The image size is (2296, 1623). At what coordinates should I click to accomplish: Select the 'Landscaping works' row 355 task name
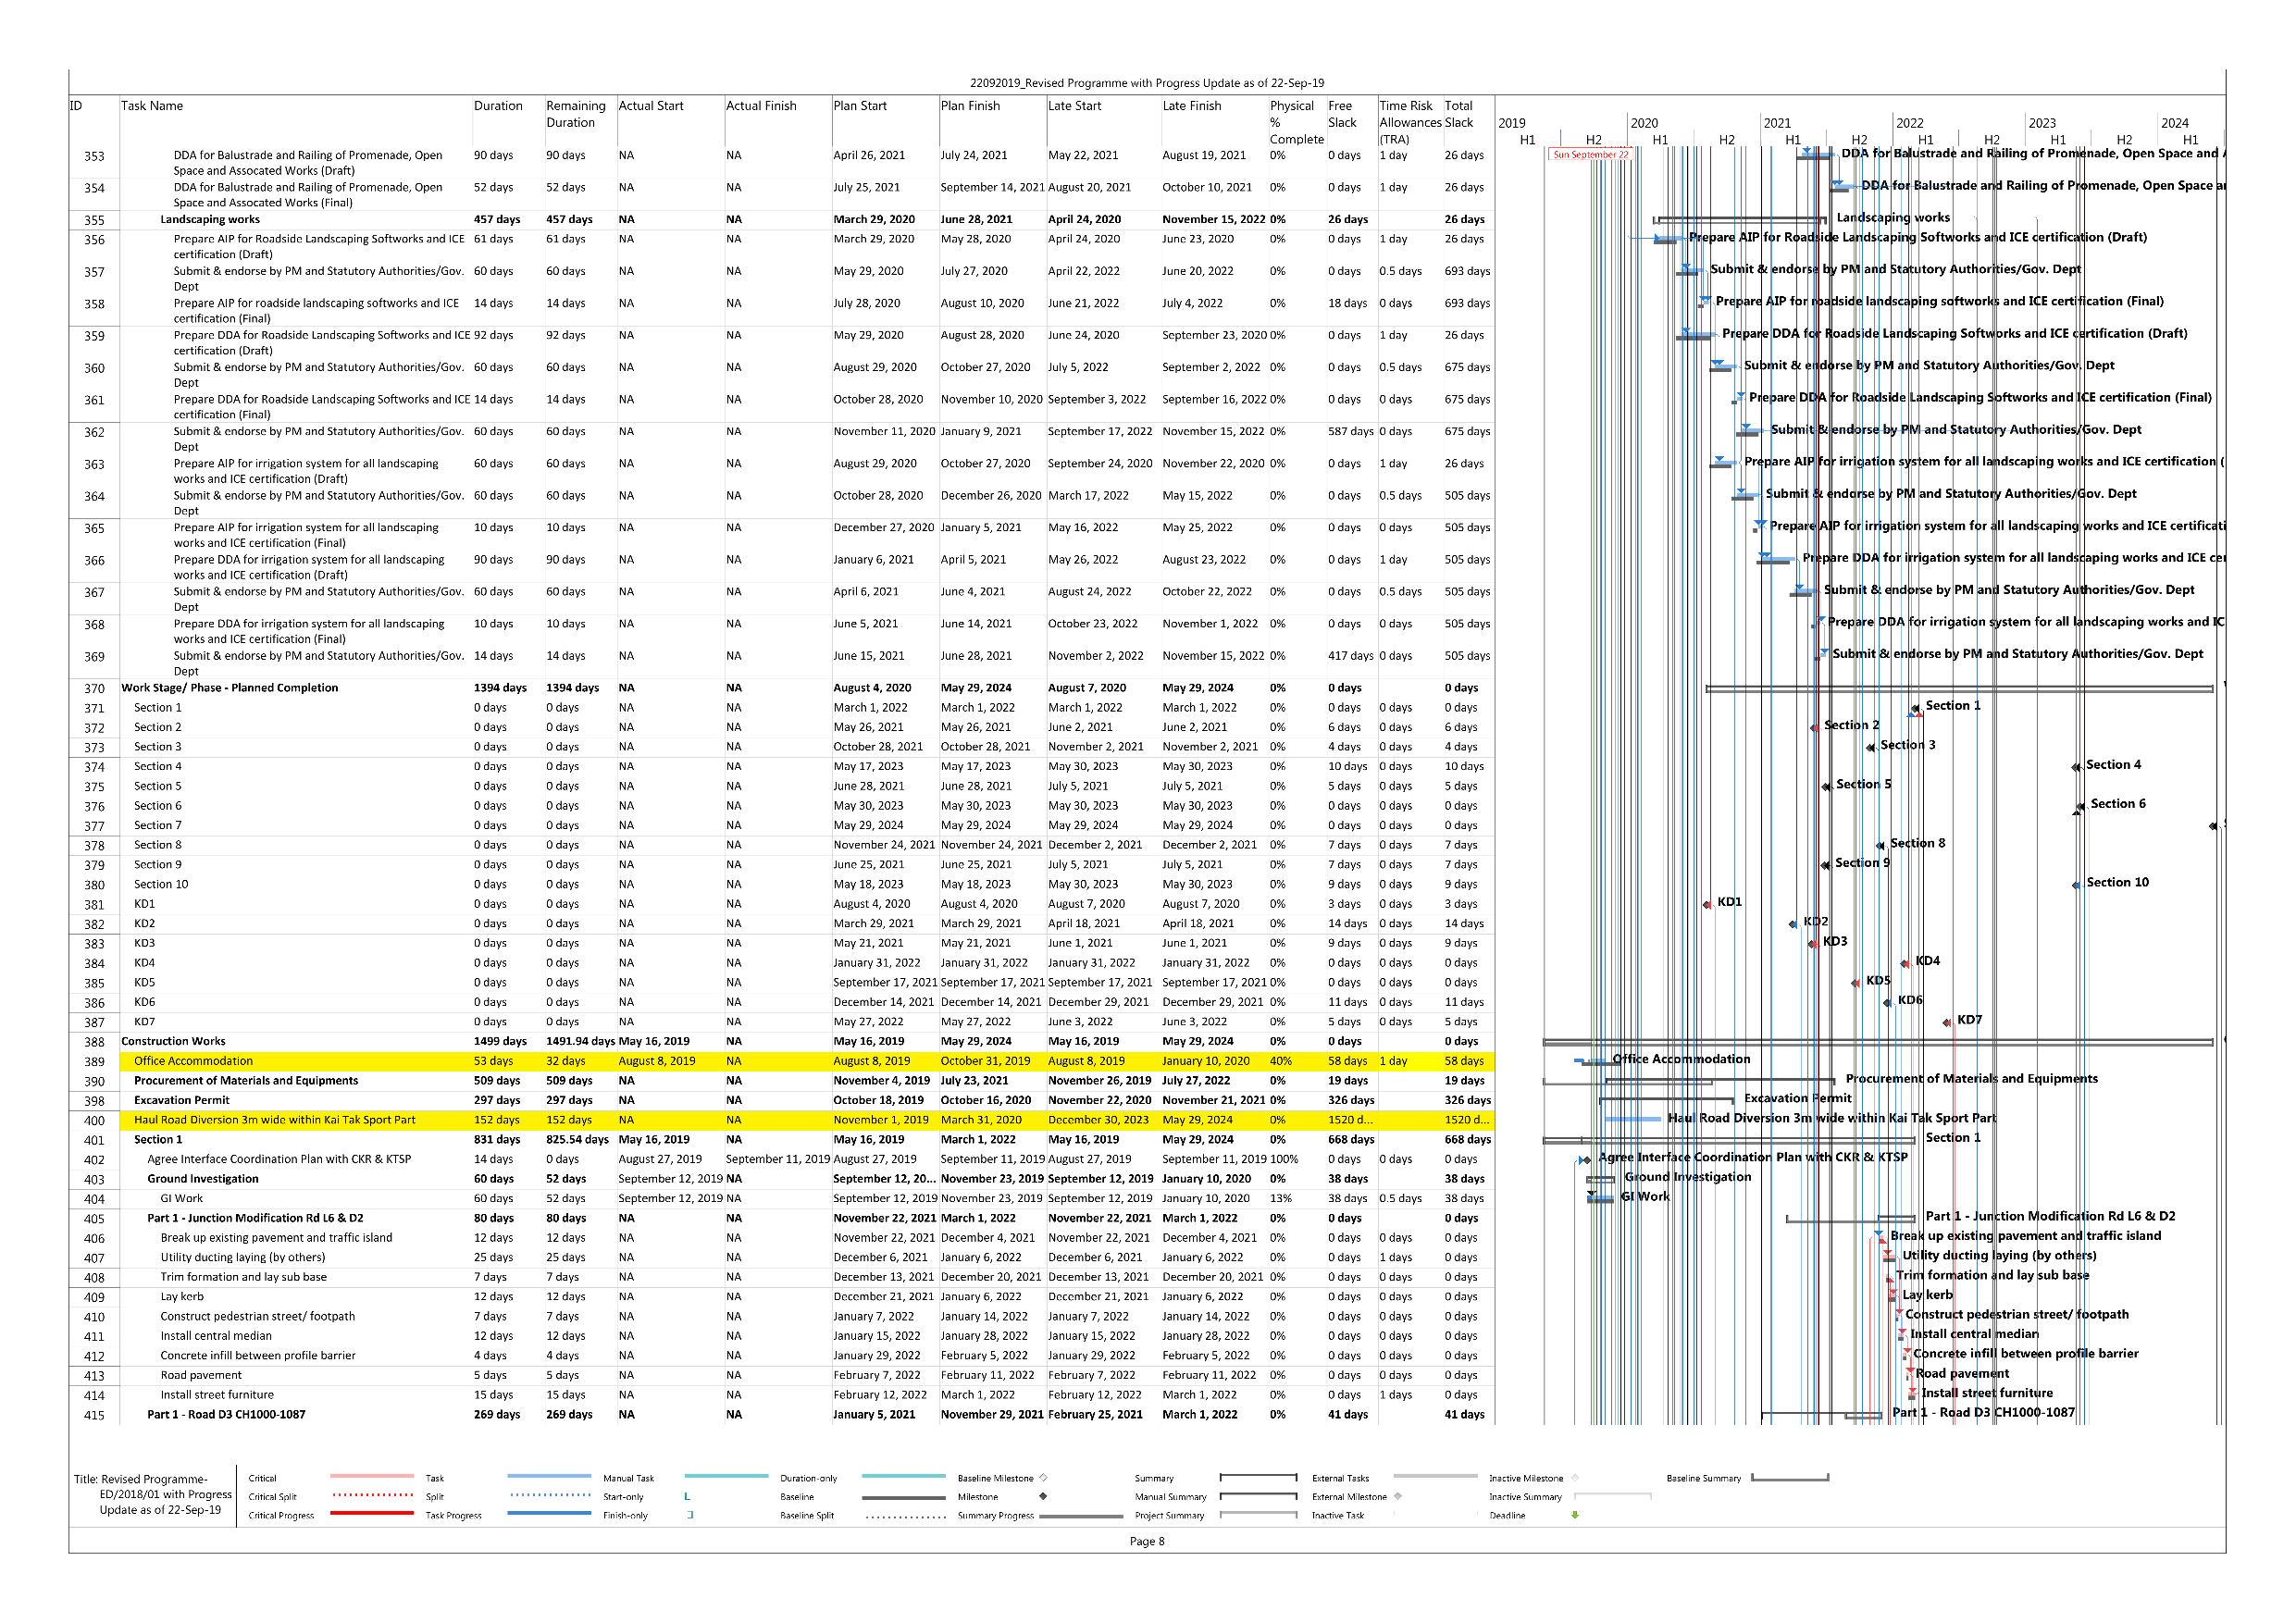(210, 220)
